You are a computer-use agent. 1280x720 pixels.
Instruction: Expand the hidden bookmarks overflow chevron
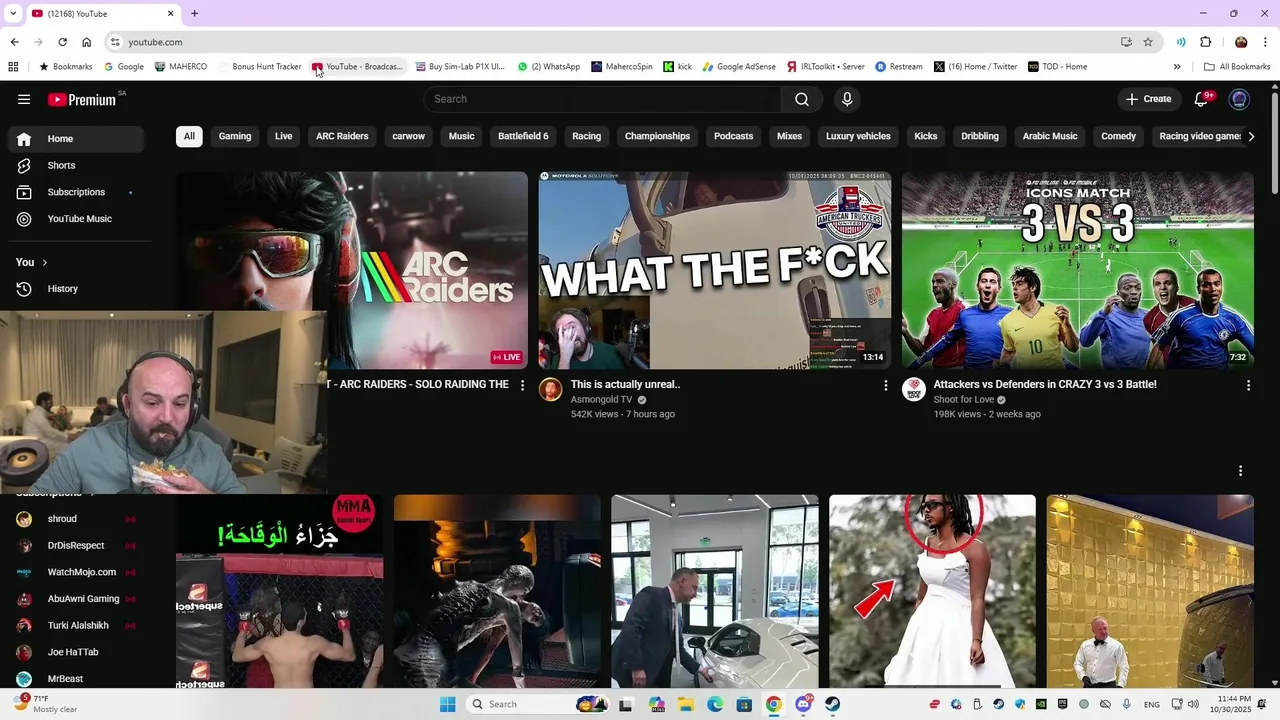[1177, 67]
